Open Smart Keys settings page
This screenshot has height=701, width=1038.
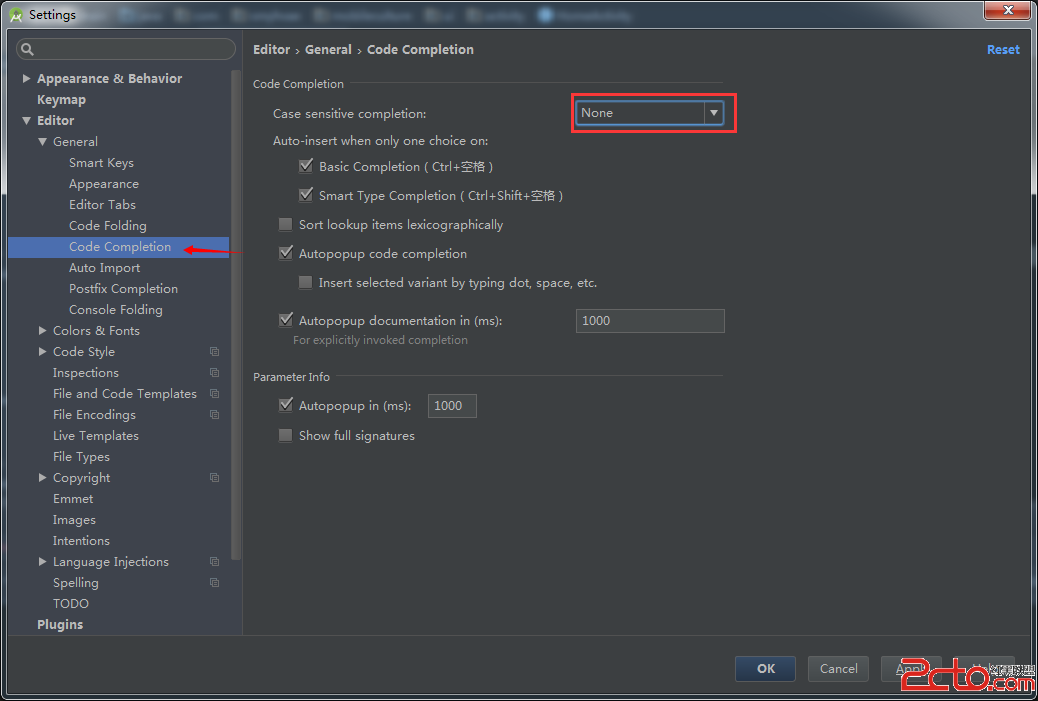(101, 163)
